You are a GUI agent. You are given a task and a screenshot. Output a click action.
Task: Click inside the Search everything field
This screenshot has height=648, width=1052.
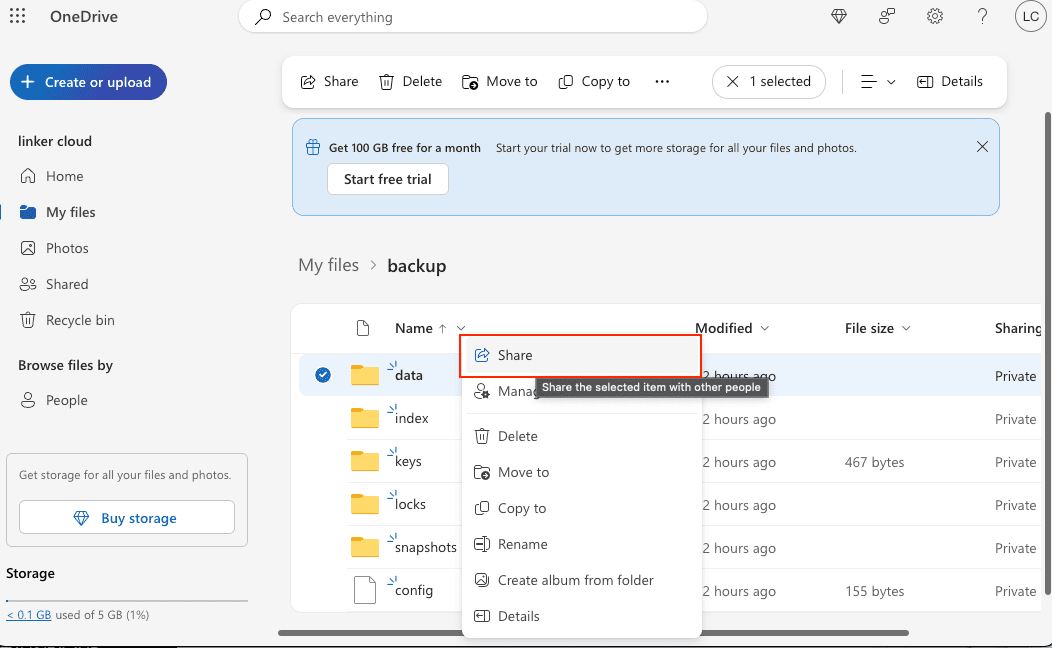(x=480, y=17)
